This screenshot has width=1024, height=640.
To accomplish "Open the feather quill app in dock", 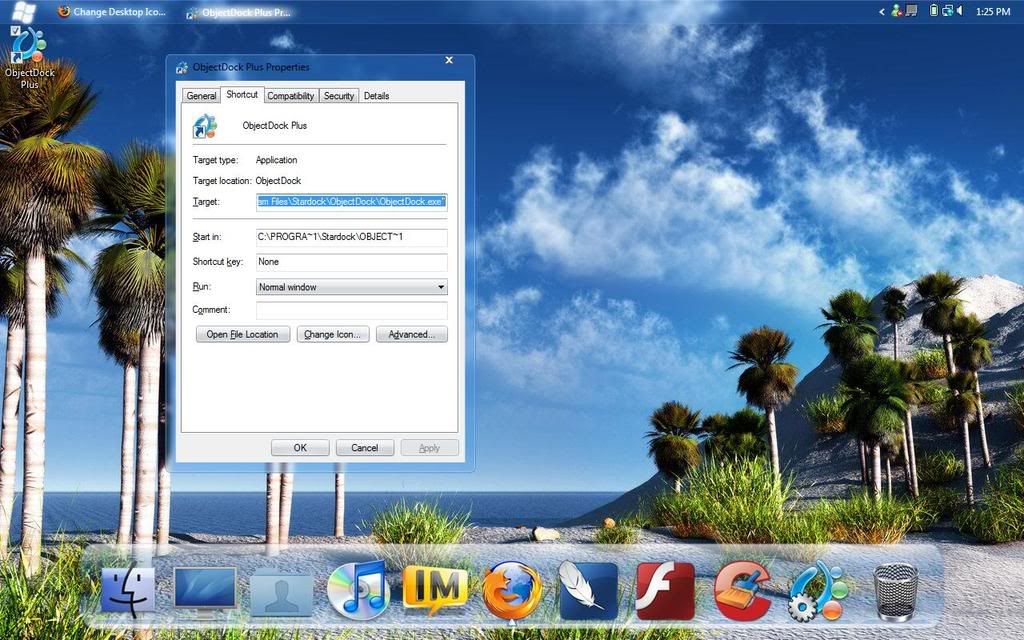I will click(588, 590).
